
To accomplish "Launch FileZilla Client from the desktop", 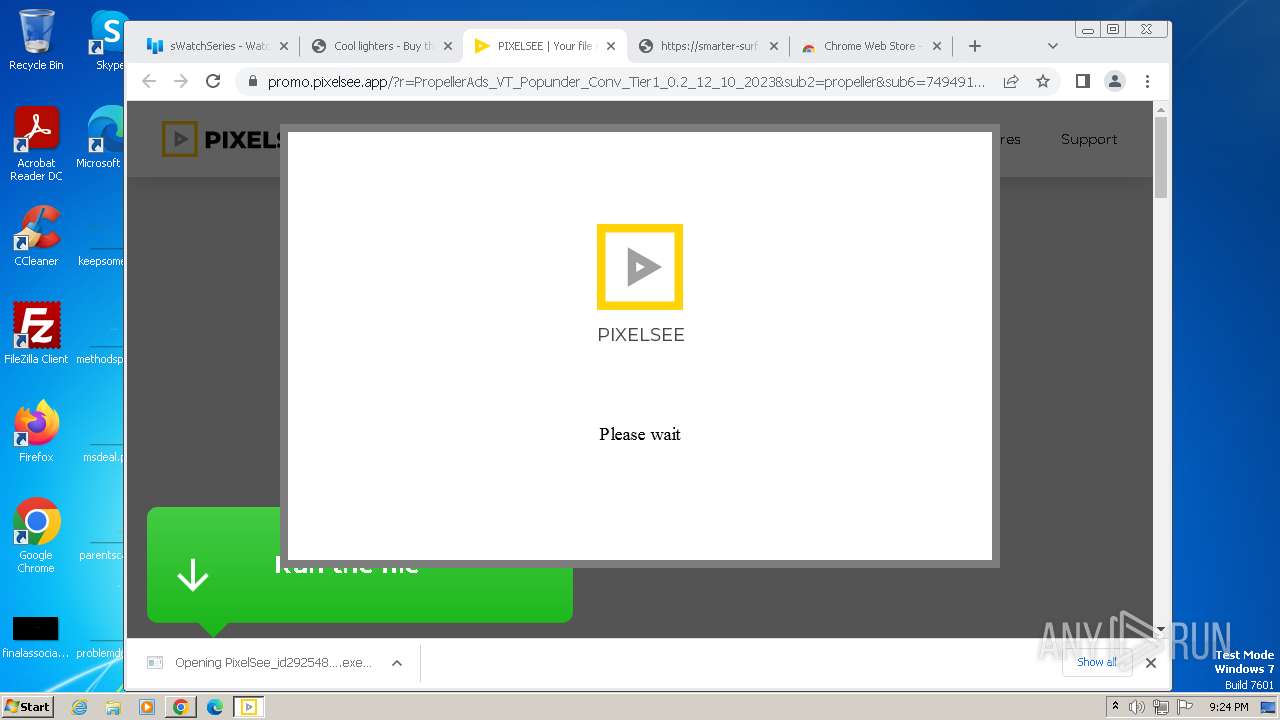I will pyautogui.click(x=36, y=334).
